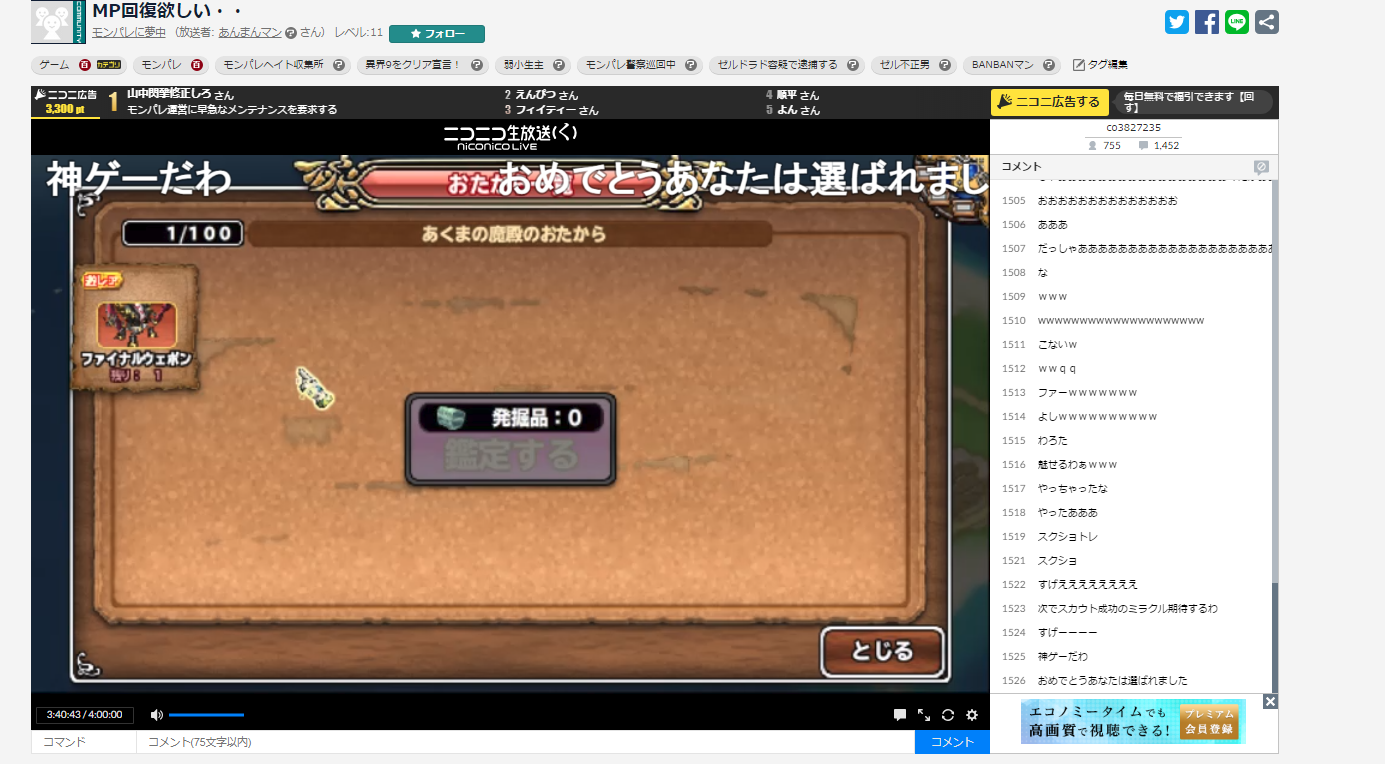Open the generic share icon
This screenshot has width=1385, height=764.
pos(1267,22)
